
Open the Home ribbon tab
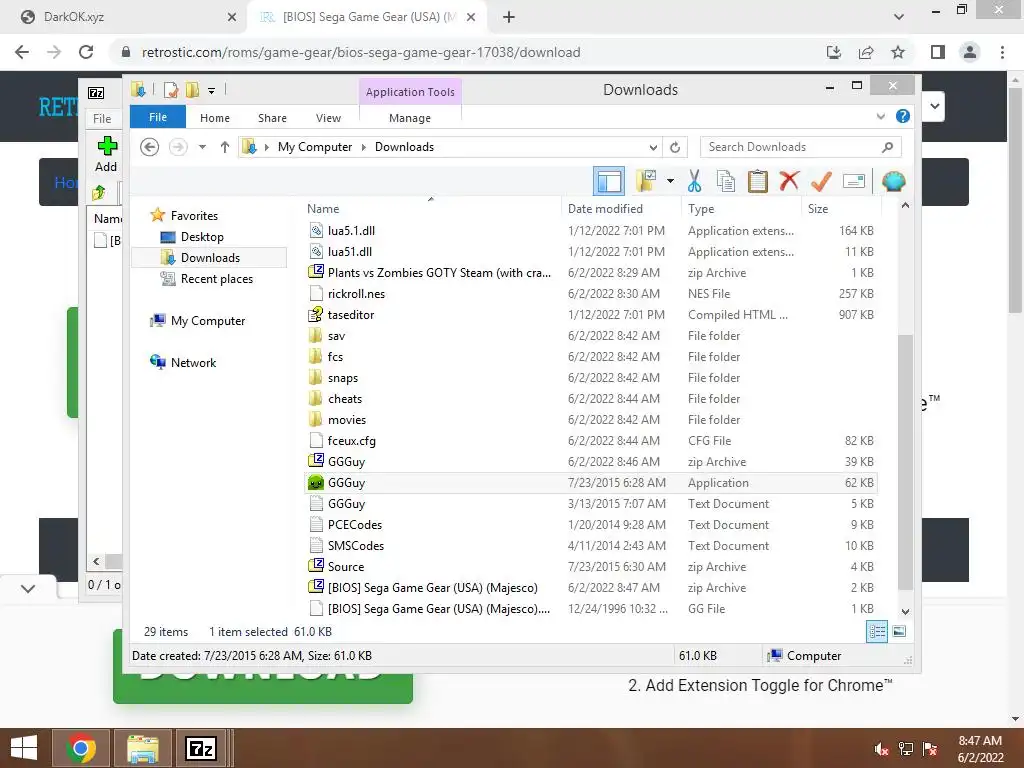click(x=215, y=118)
